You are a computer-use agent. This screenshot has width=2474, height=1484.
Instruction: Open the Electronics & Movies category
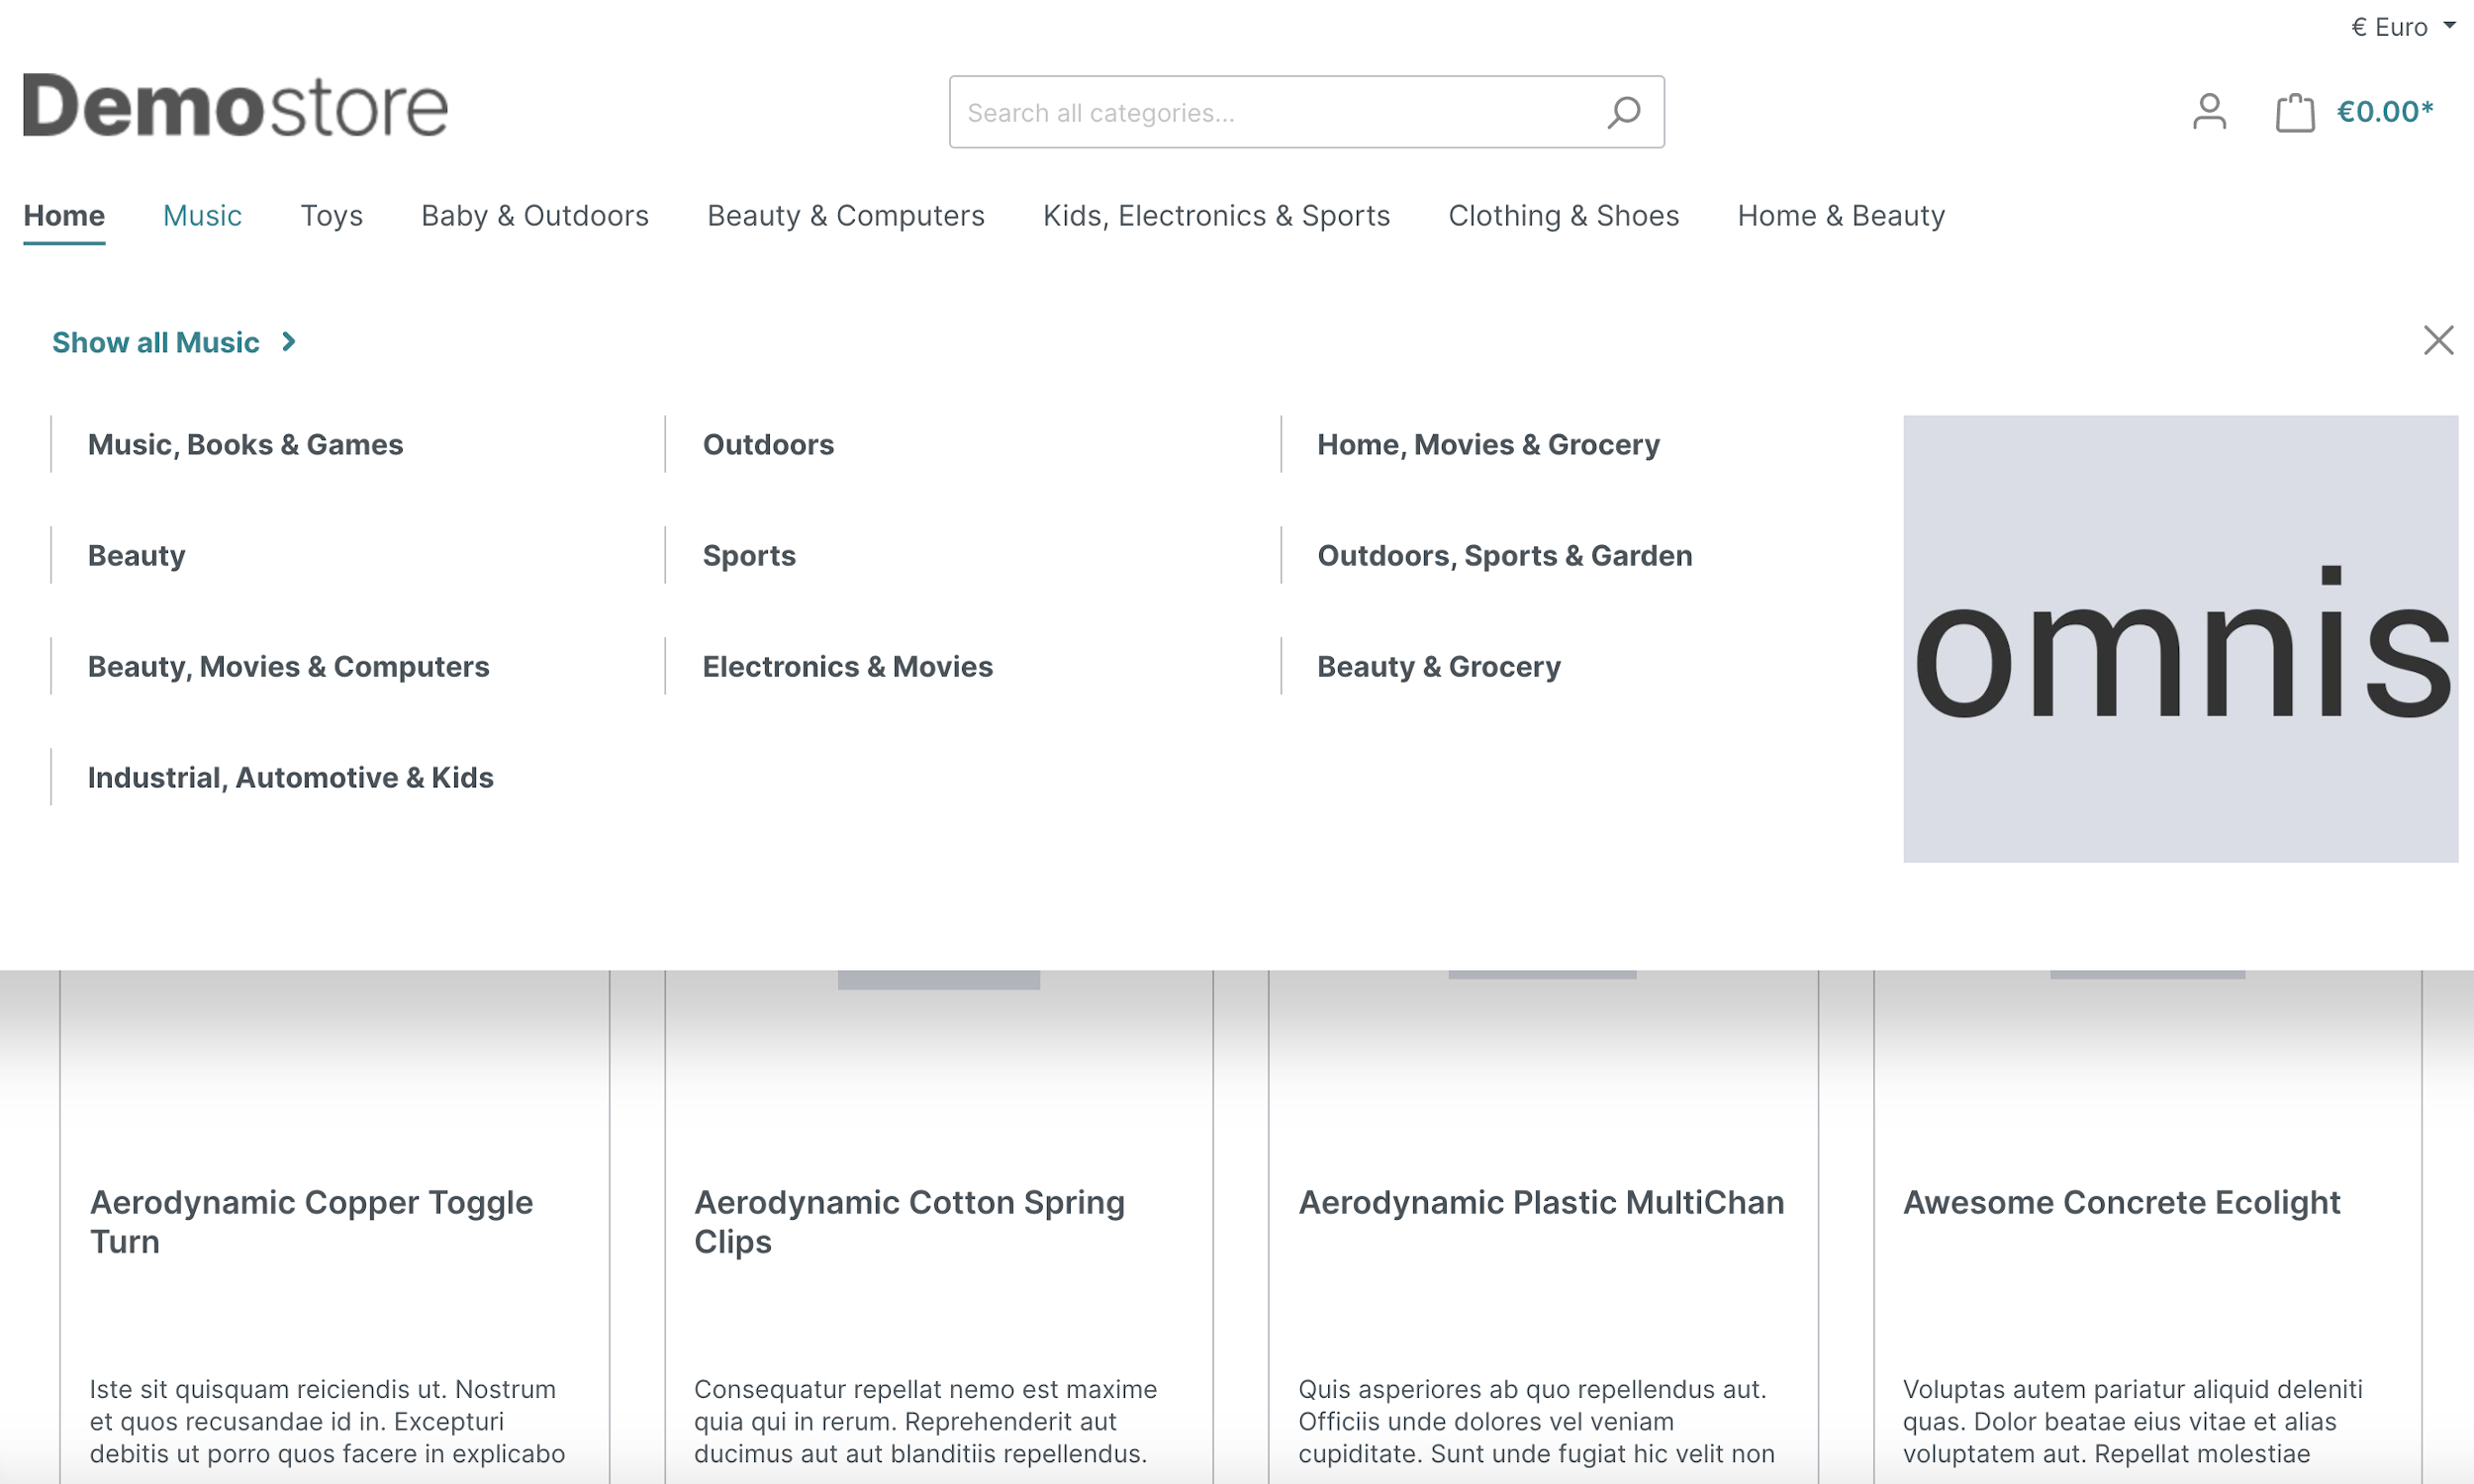click(846, 666)
